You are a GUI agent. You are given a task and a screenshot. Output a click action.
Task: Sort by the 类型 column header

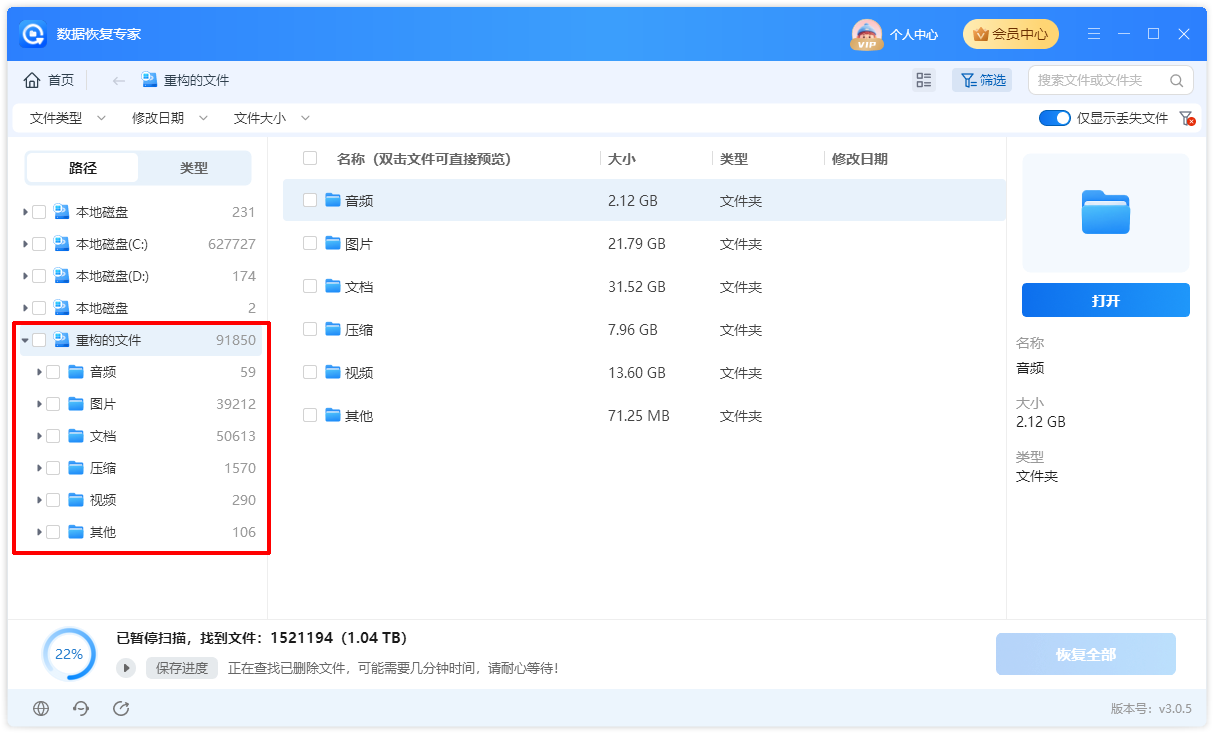click(x=734, y=159)
